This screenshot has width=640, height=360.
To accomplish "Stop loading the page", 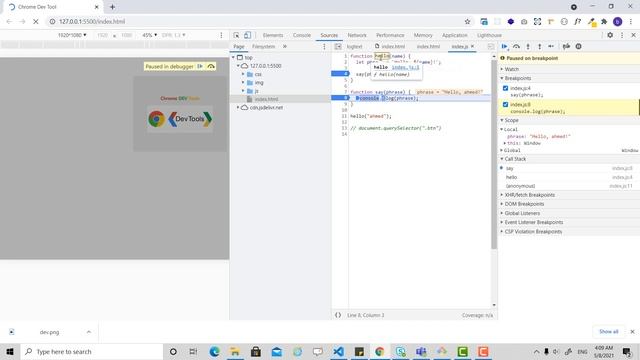I will pyautogui.click(x=36, y=21).
